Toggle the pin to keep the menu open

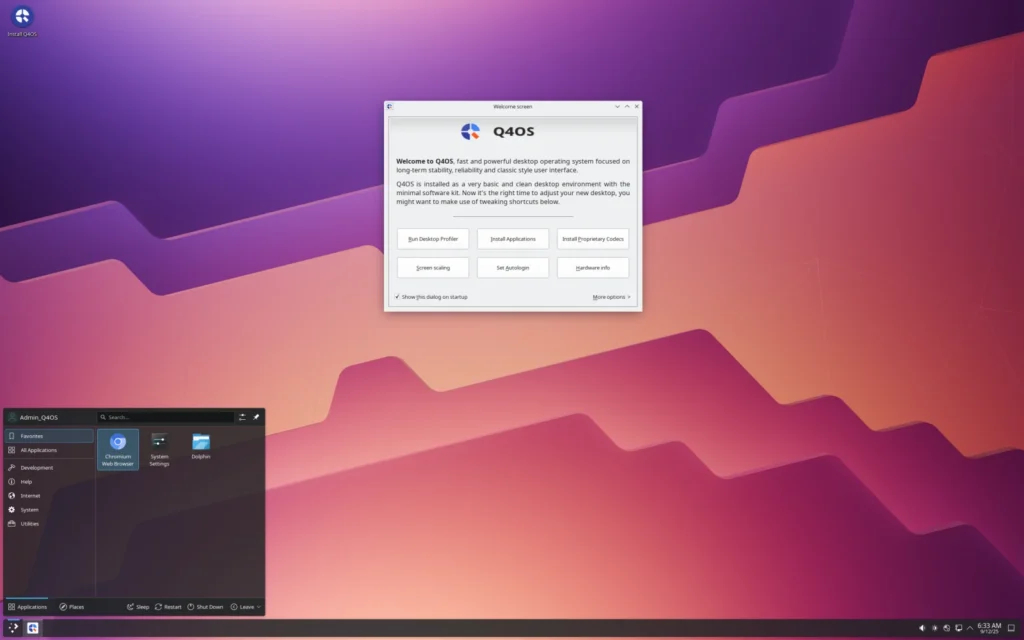tap(257, 417)
